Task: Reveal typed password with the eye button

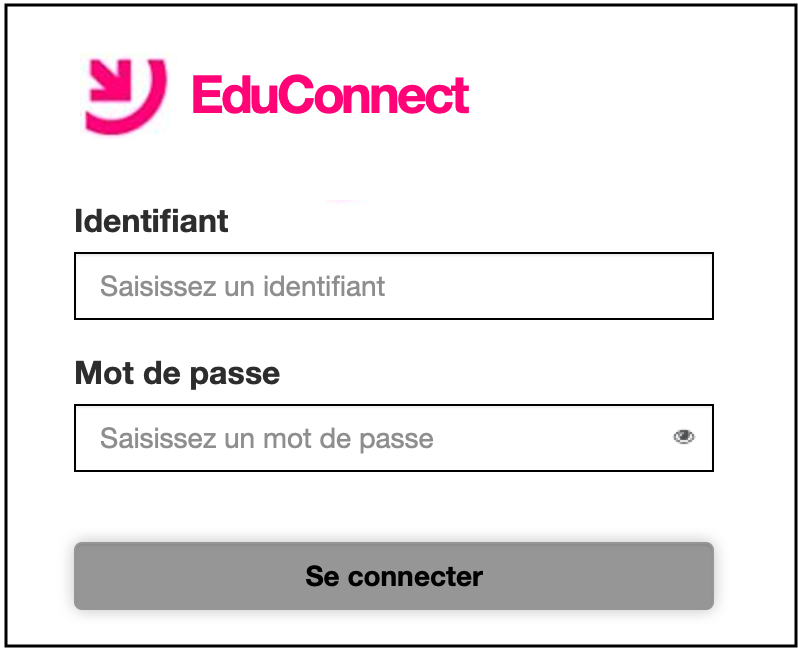Action: point(683,437)
